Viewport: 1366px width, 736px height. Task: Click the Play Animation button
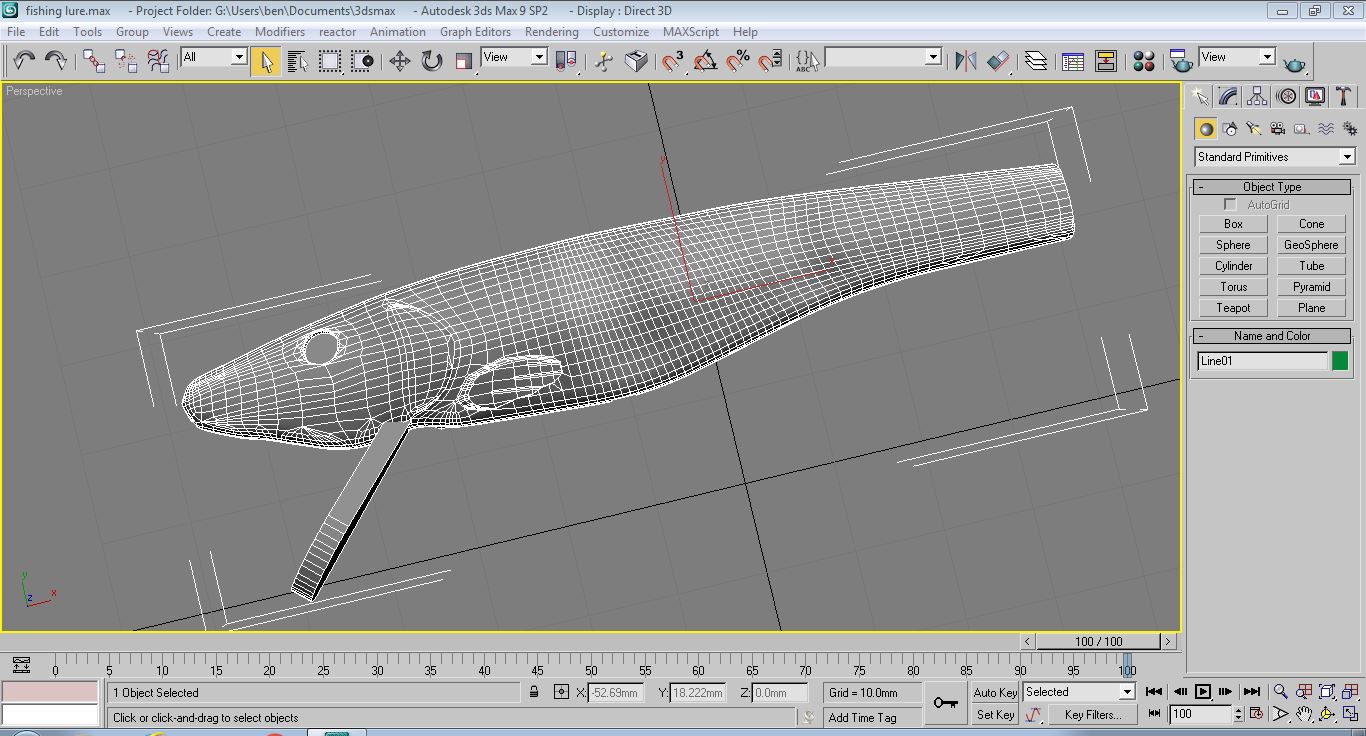click(x=1203, y=692)
